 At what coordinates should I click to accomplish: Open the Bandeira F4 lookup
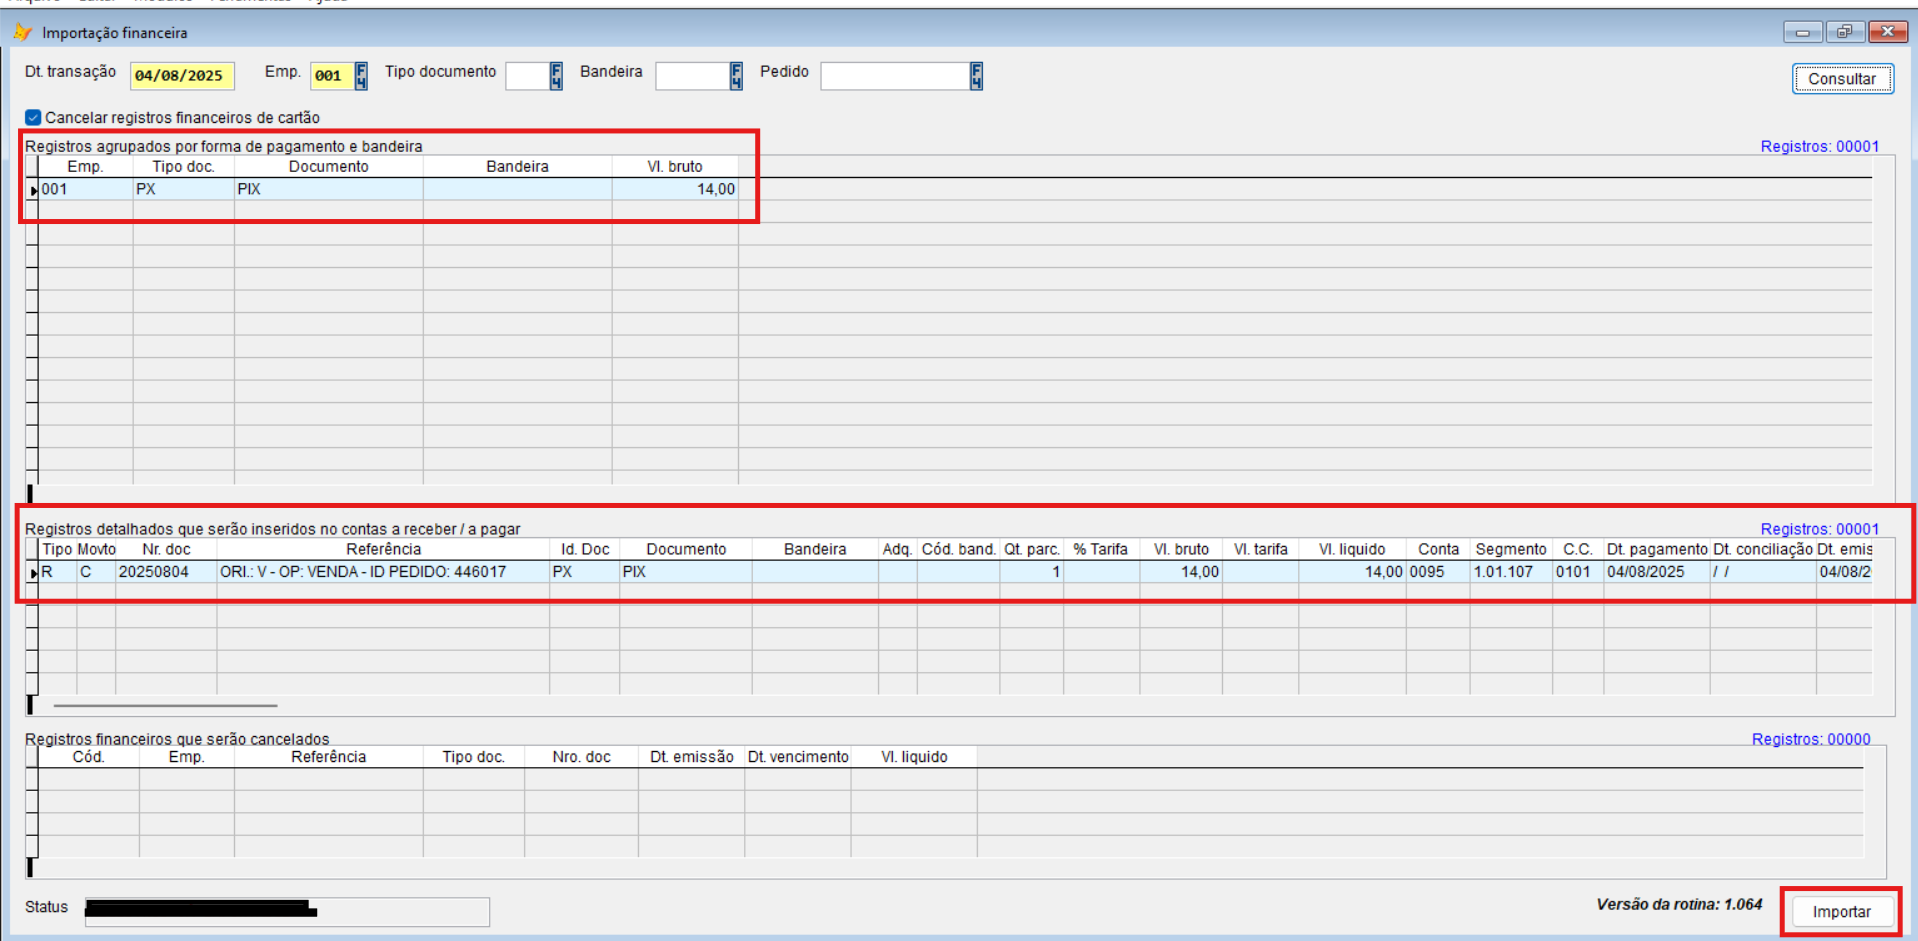tap(736, 76)
